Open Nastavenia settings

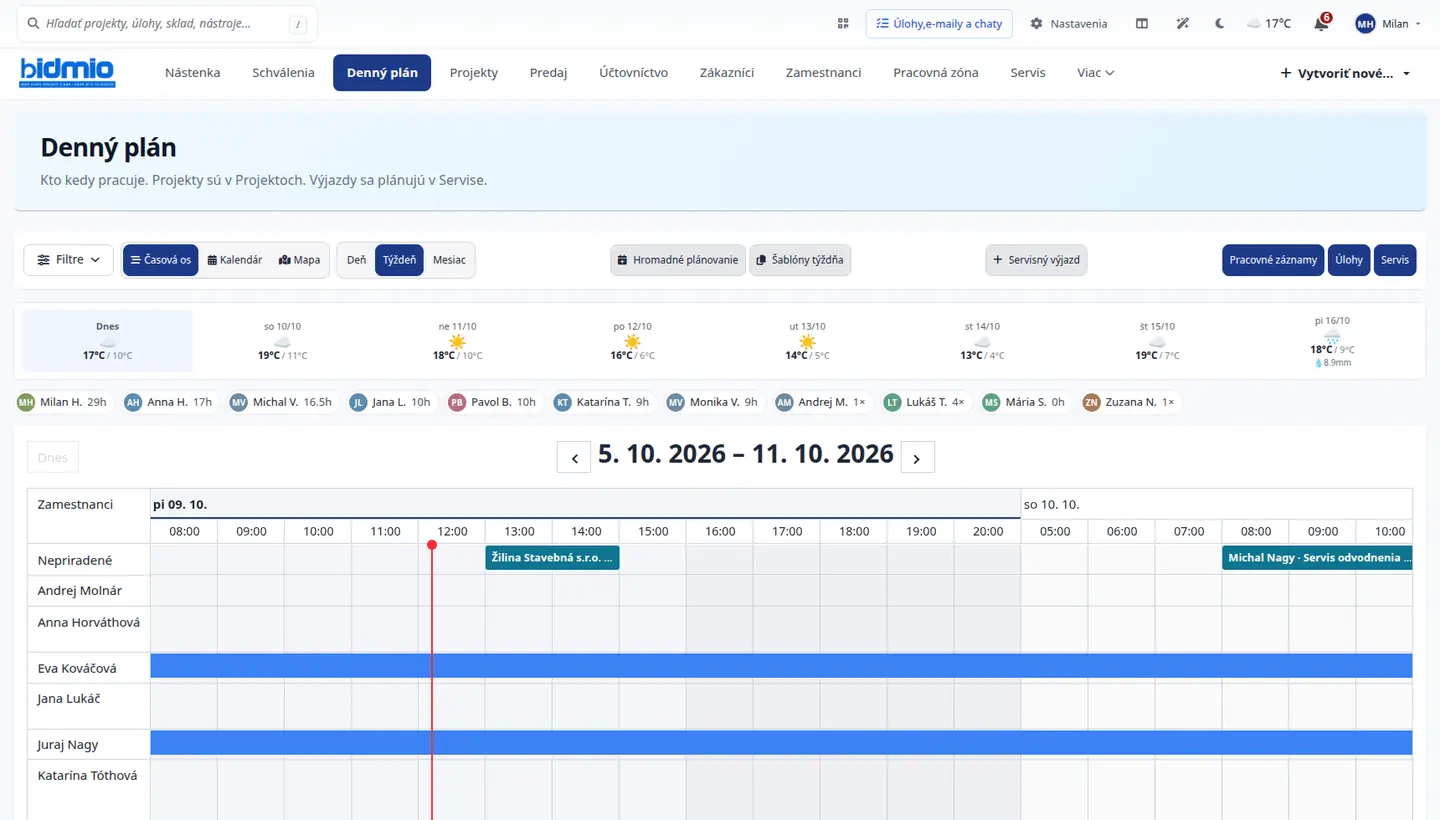pyautogui.click(x=1069, y=23)
